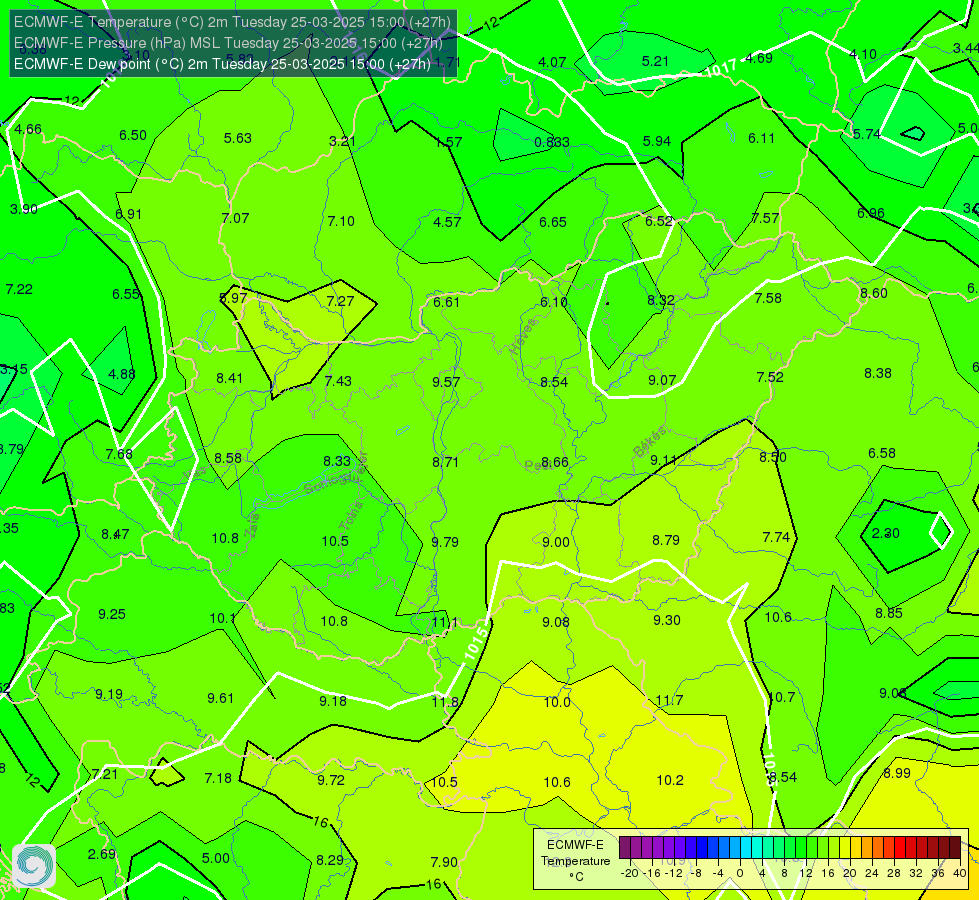Click the dew point value 10.7
The image size is (979, 900).
click(781, 697)
